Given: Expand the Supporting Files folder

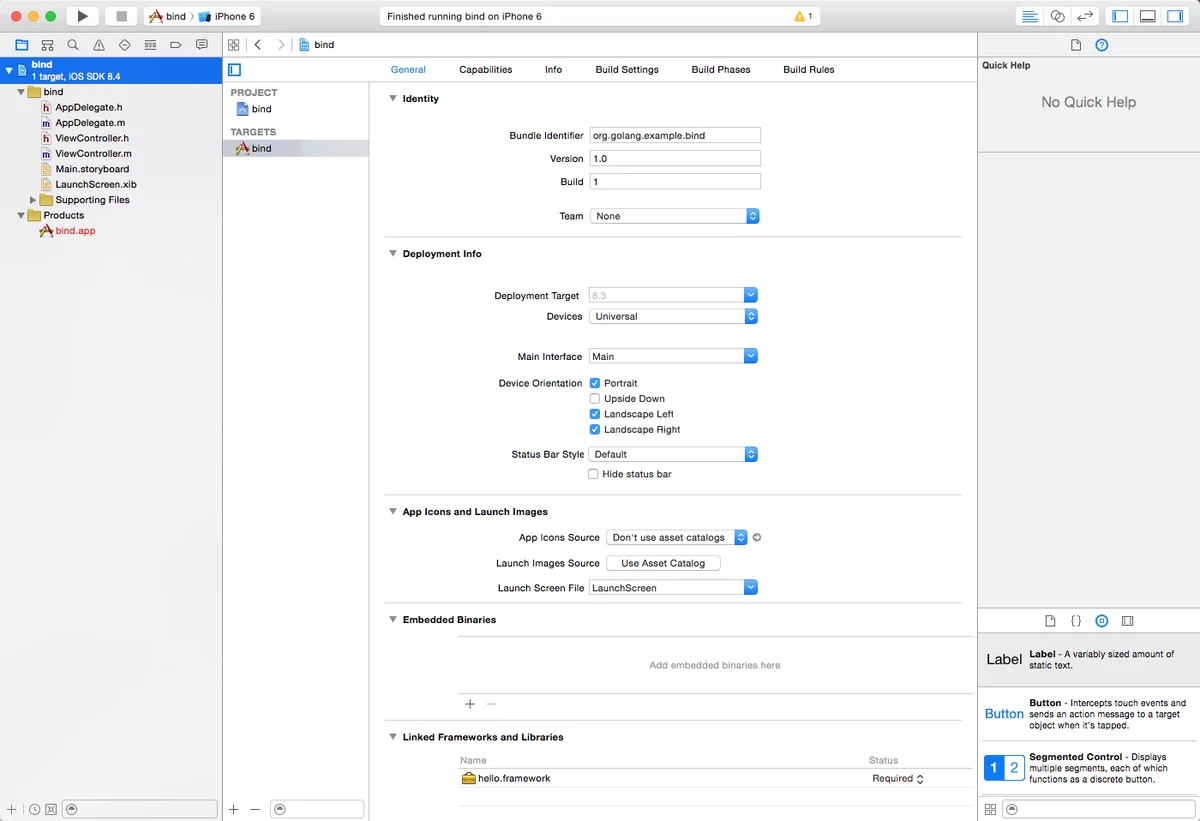Looking at the screenshot, I should pos(33,200).
